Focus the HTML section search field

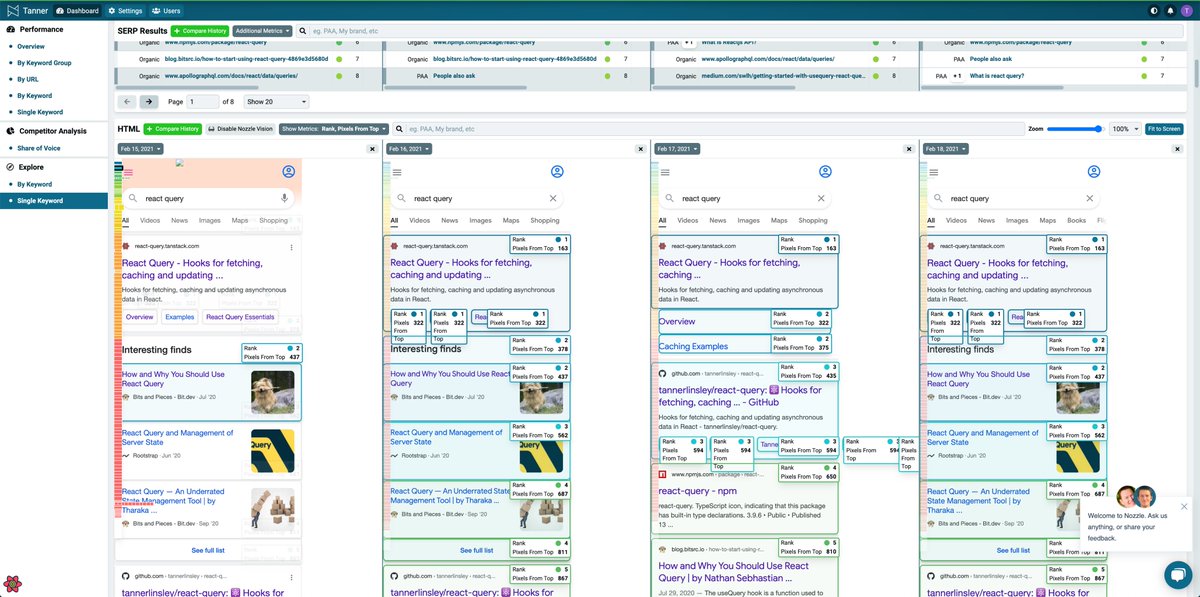tap(708, 129)
